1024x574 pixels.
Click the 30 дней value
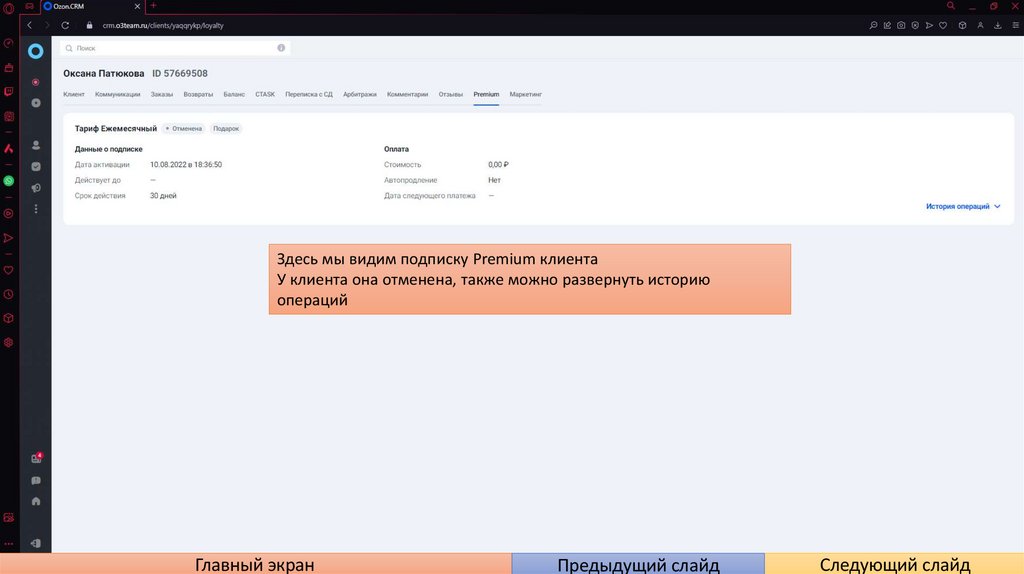point(163,196)
